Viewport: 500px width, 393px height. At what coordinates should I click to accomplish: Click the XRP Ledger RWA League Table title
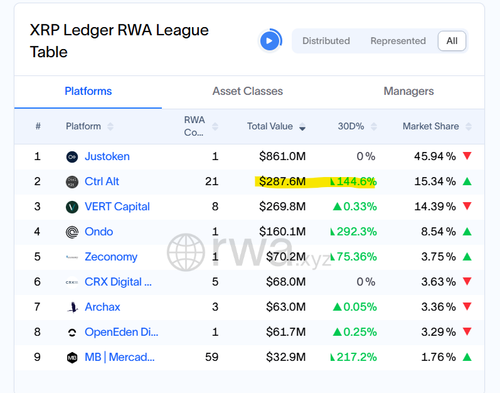point(119,41)
